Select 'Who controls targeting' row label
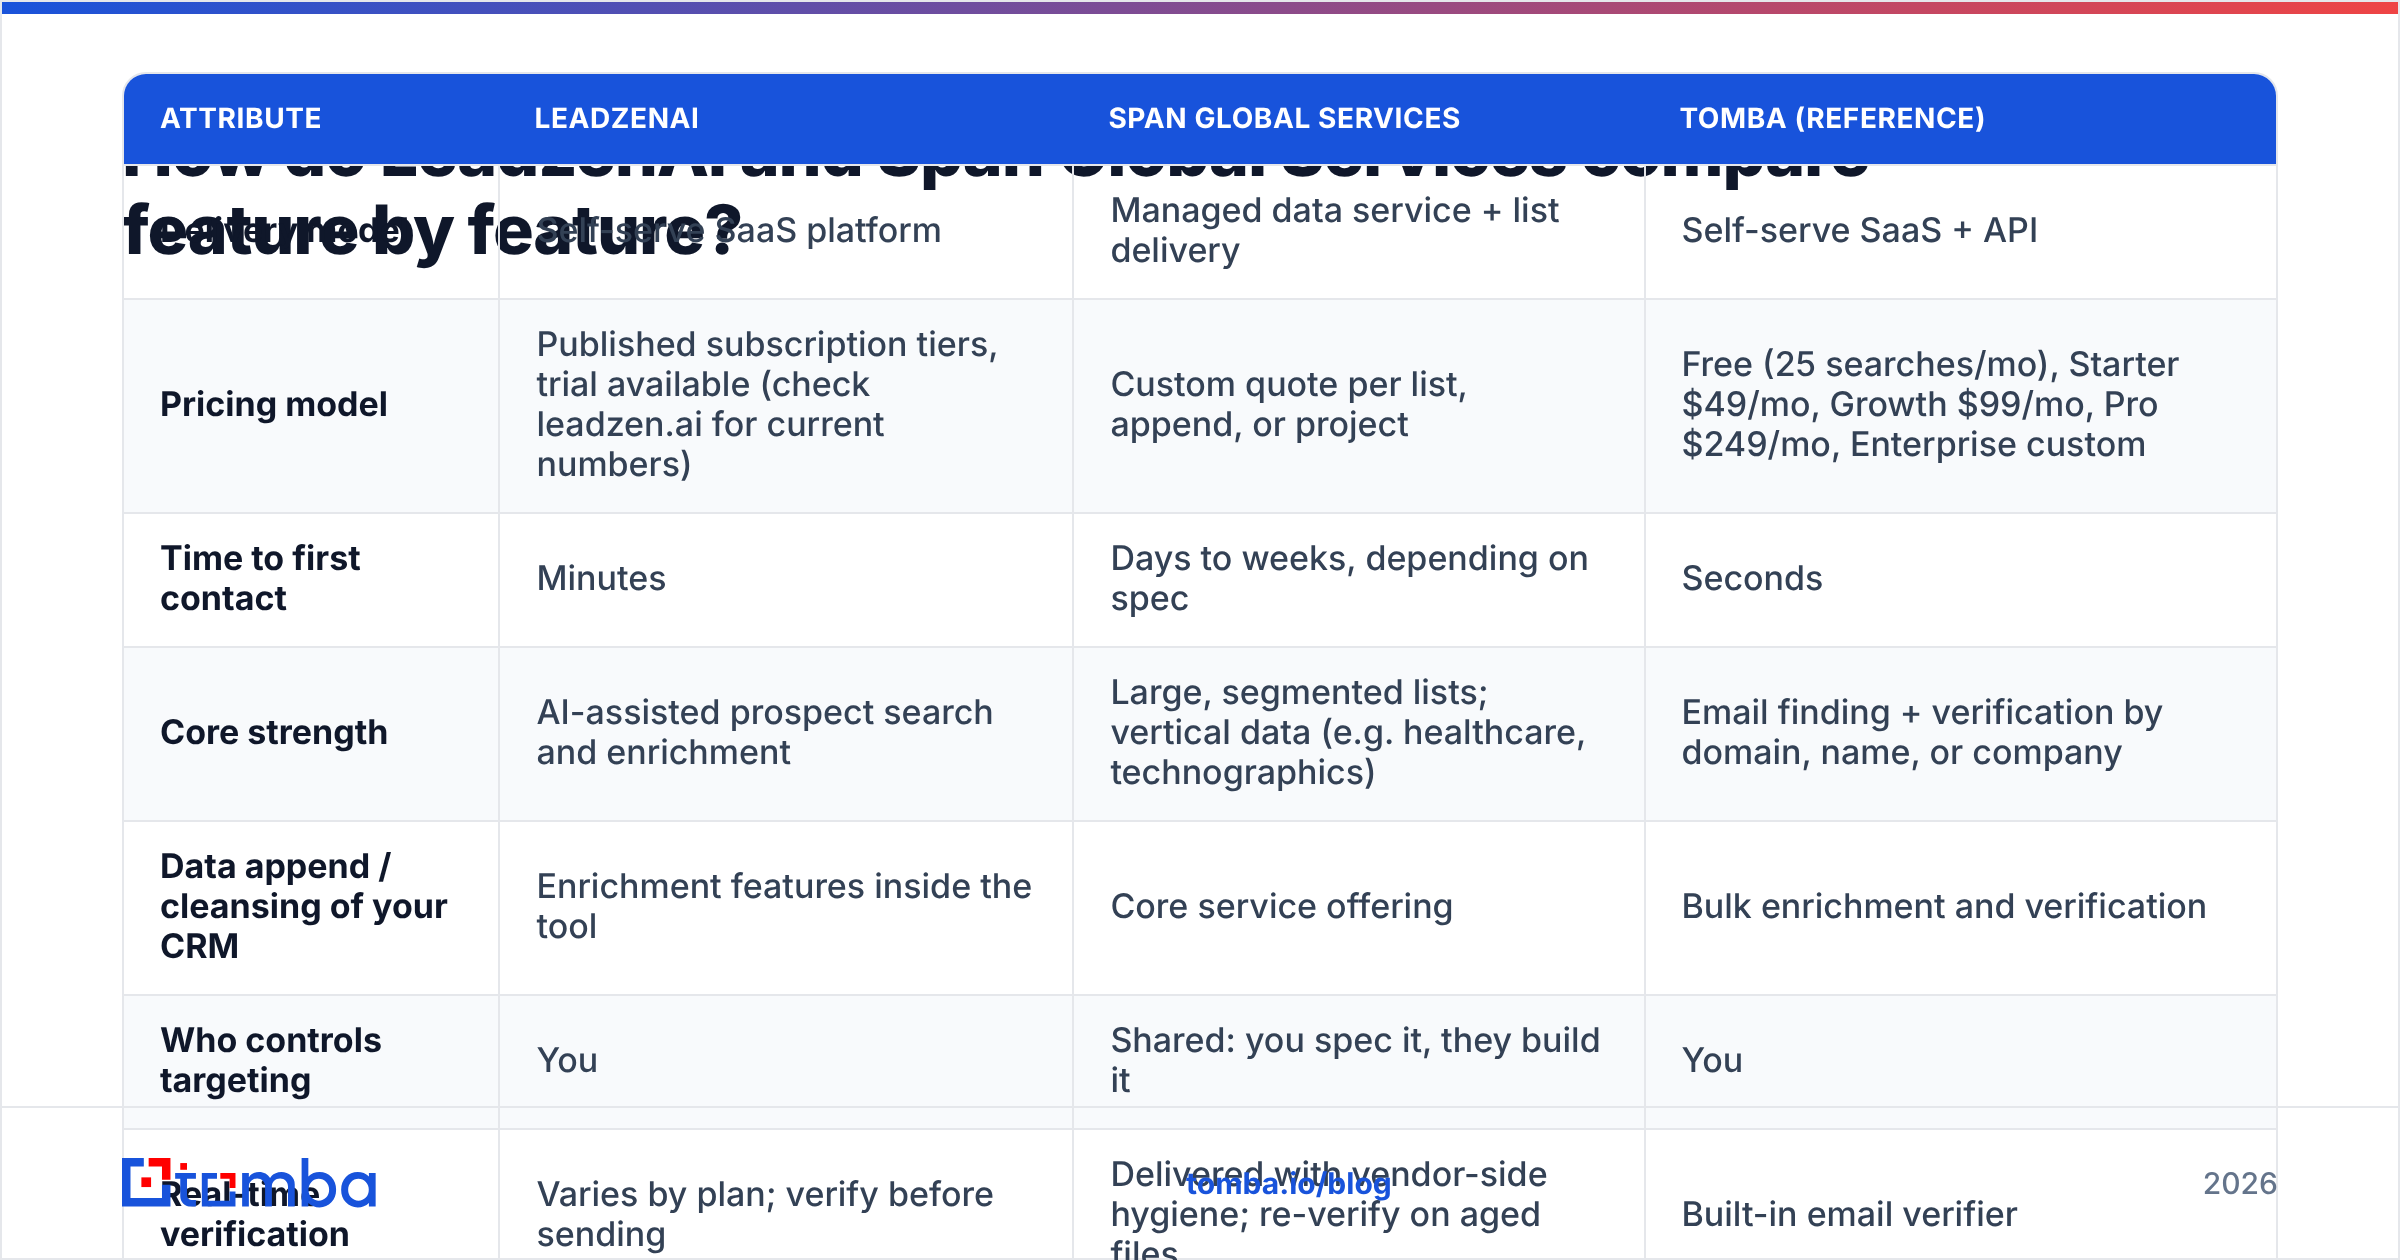Screen dimensions: 2400x1260 click(270, 1060)
